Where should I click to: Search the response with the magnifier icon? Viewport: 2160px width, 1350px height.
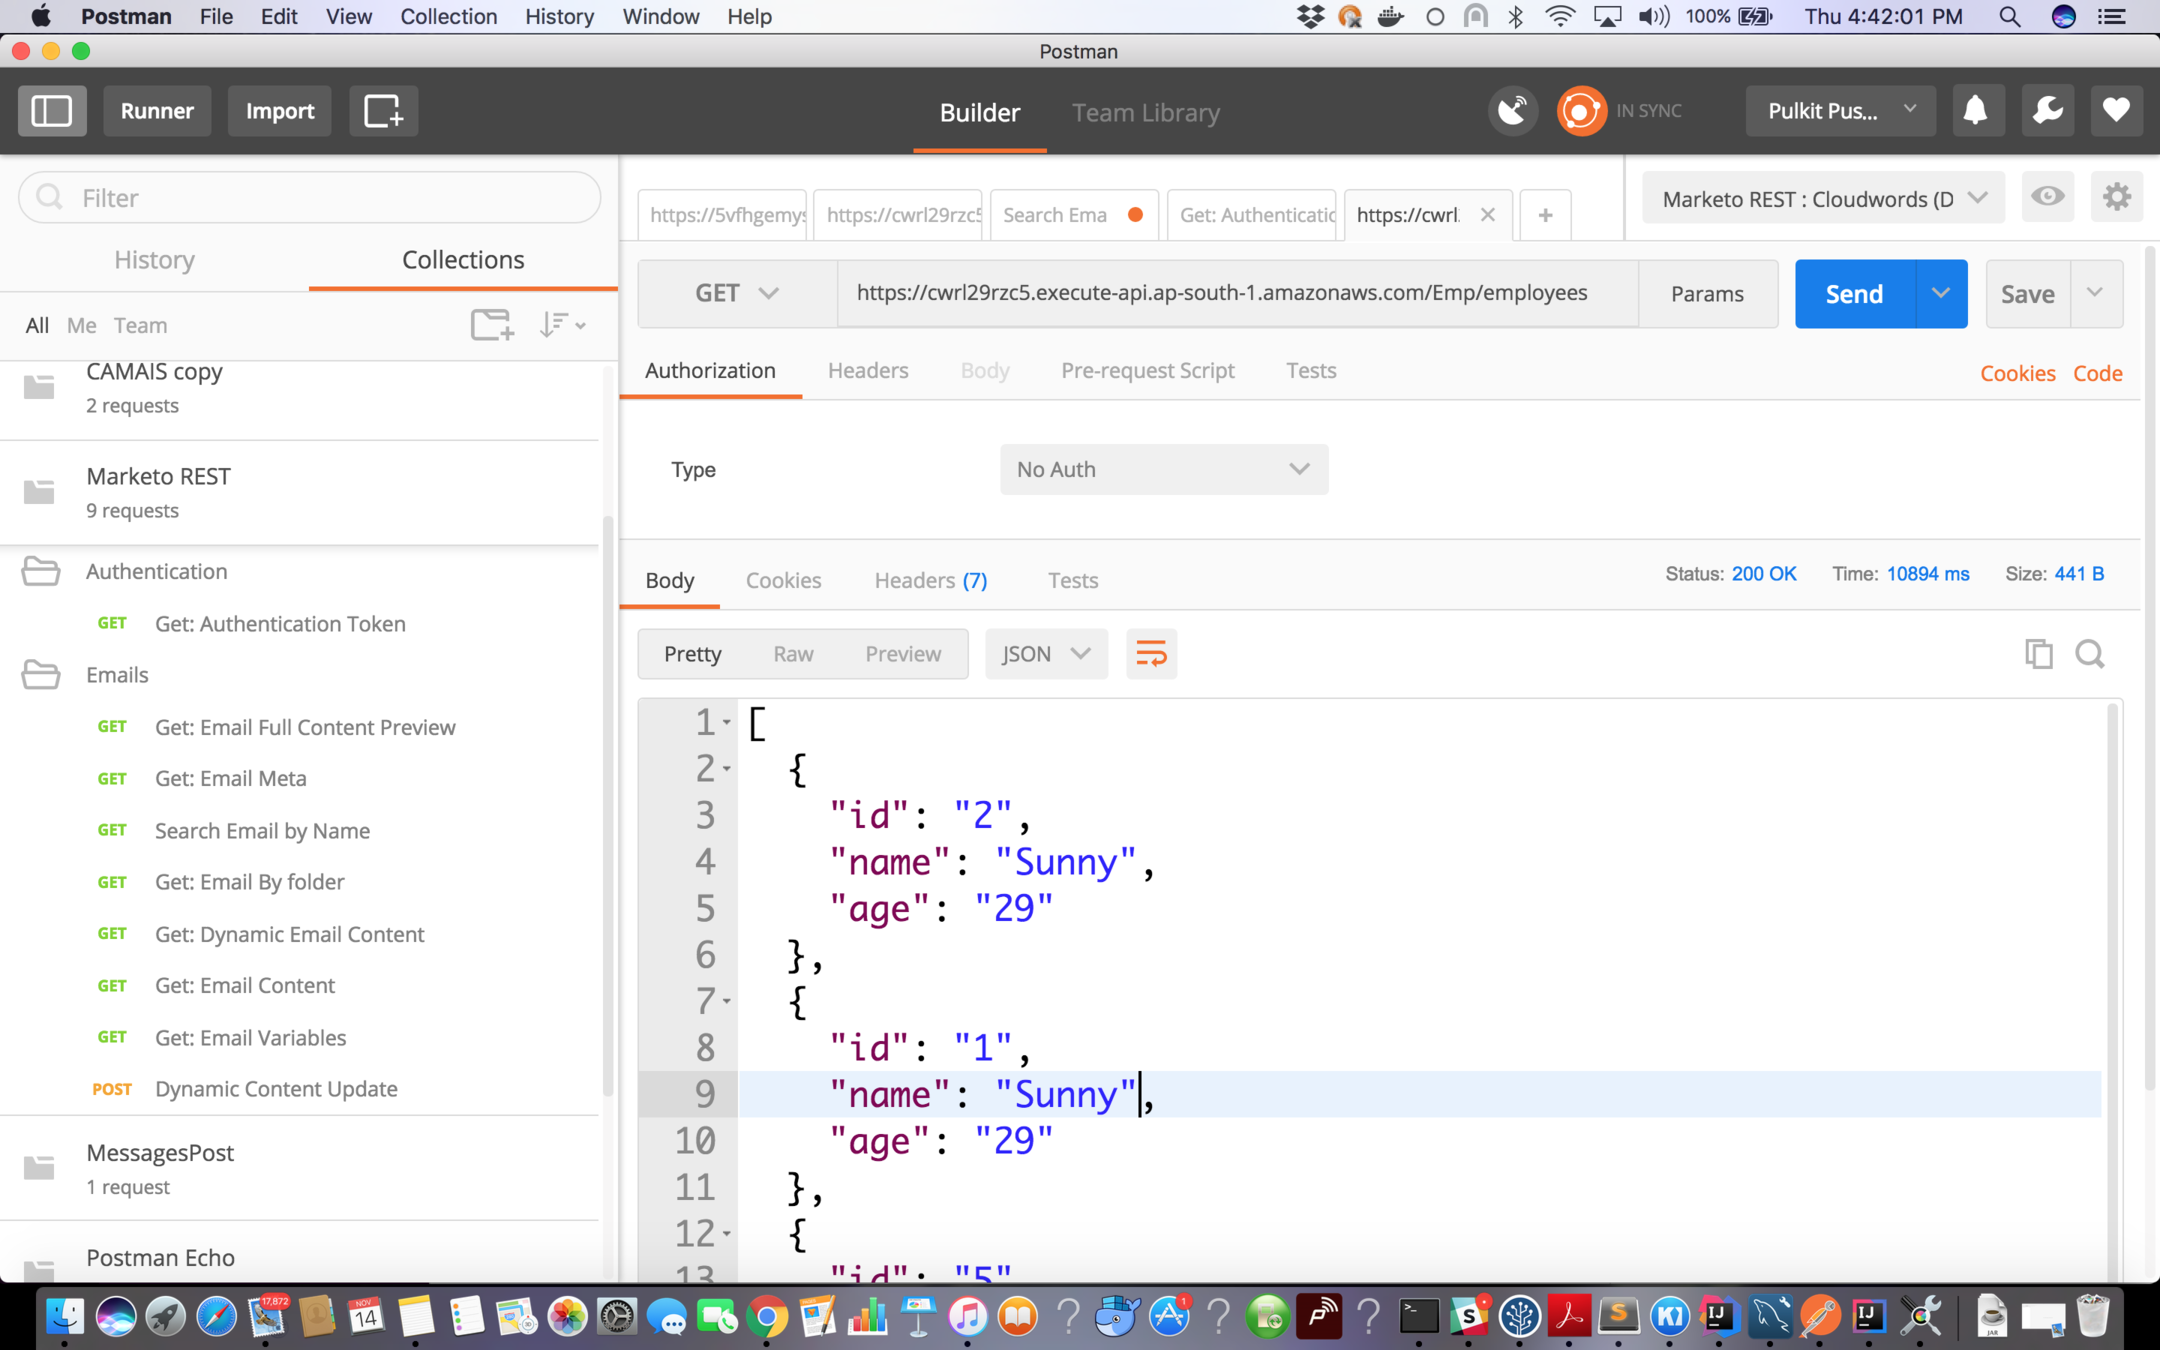point(2090,654)
